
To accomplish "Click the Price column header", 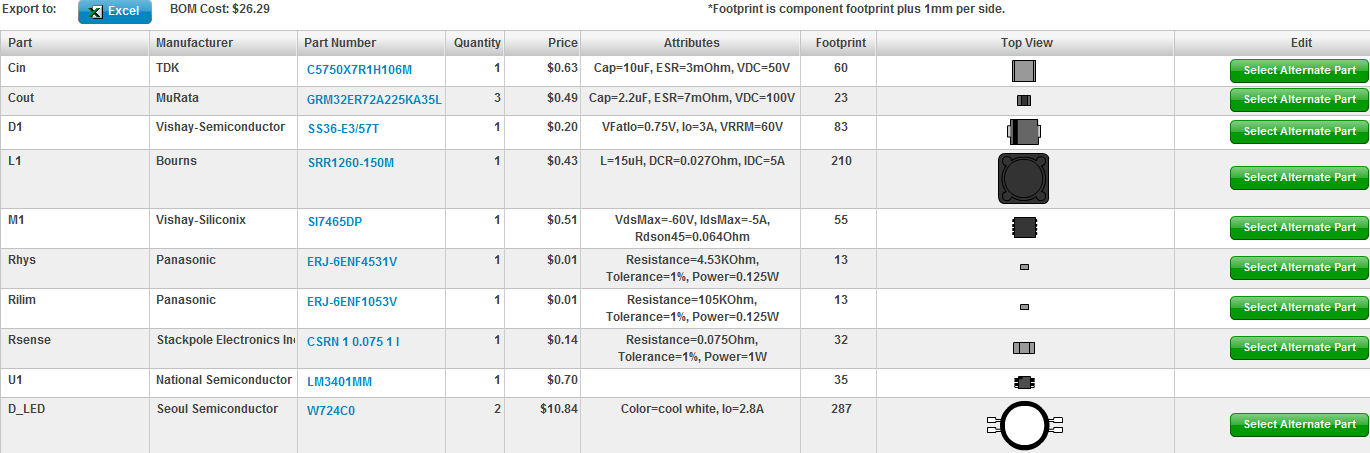I will pyautogui.click(x=563, y=43).
